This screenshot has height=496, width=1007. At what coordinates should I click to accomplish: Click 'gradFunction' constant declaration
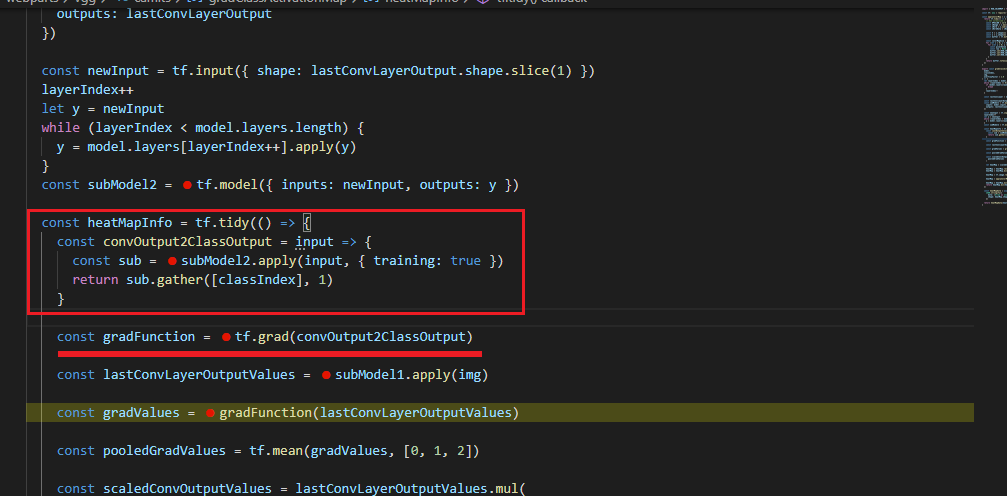pos(149,337)
